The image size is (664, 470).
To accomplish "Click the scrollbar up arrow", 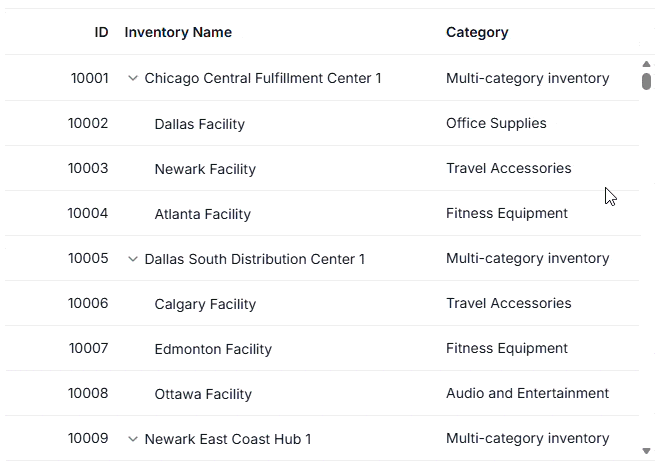I will [646, 64].
